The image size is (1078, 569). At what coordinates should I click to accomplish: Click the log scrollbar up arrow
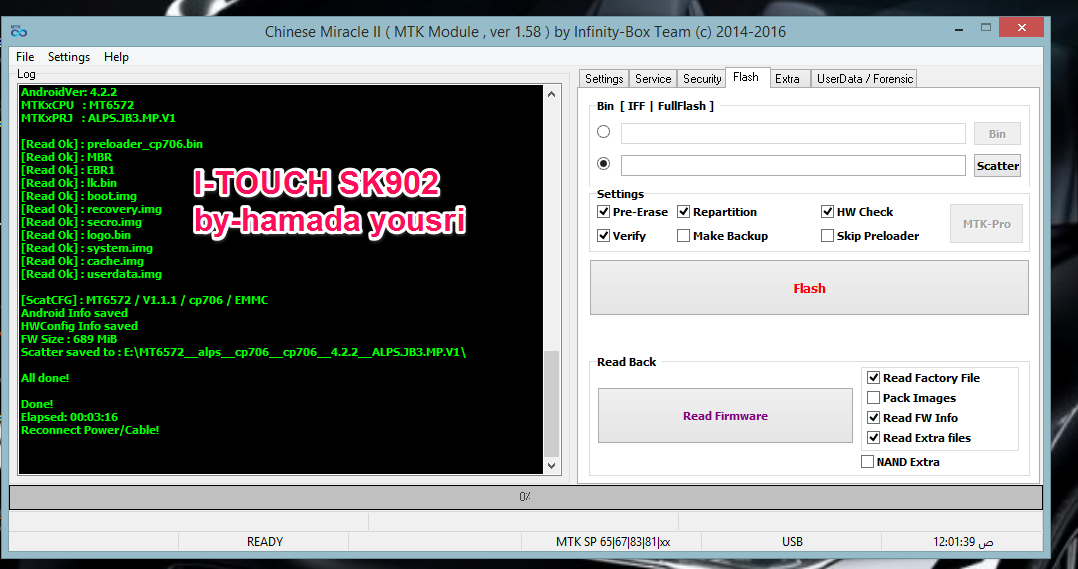pyautogui.click(x=551, y=94)
